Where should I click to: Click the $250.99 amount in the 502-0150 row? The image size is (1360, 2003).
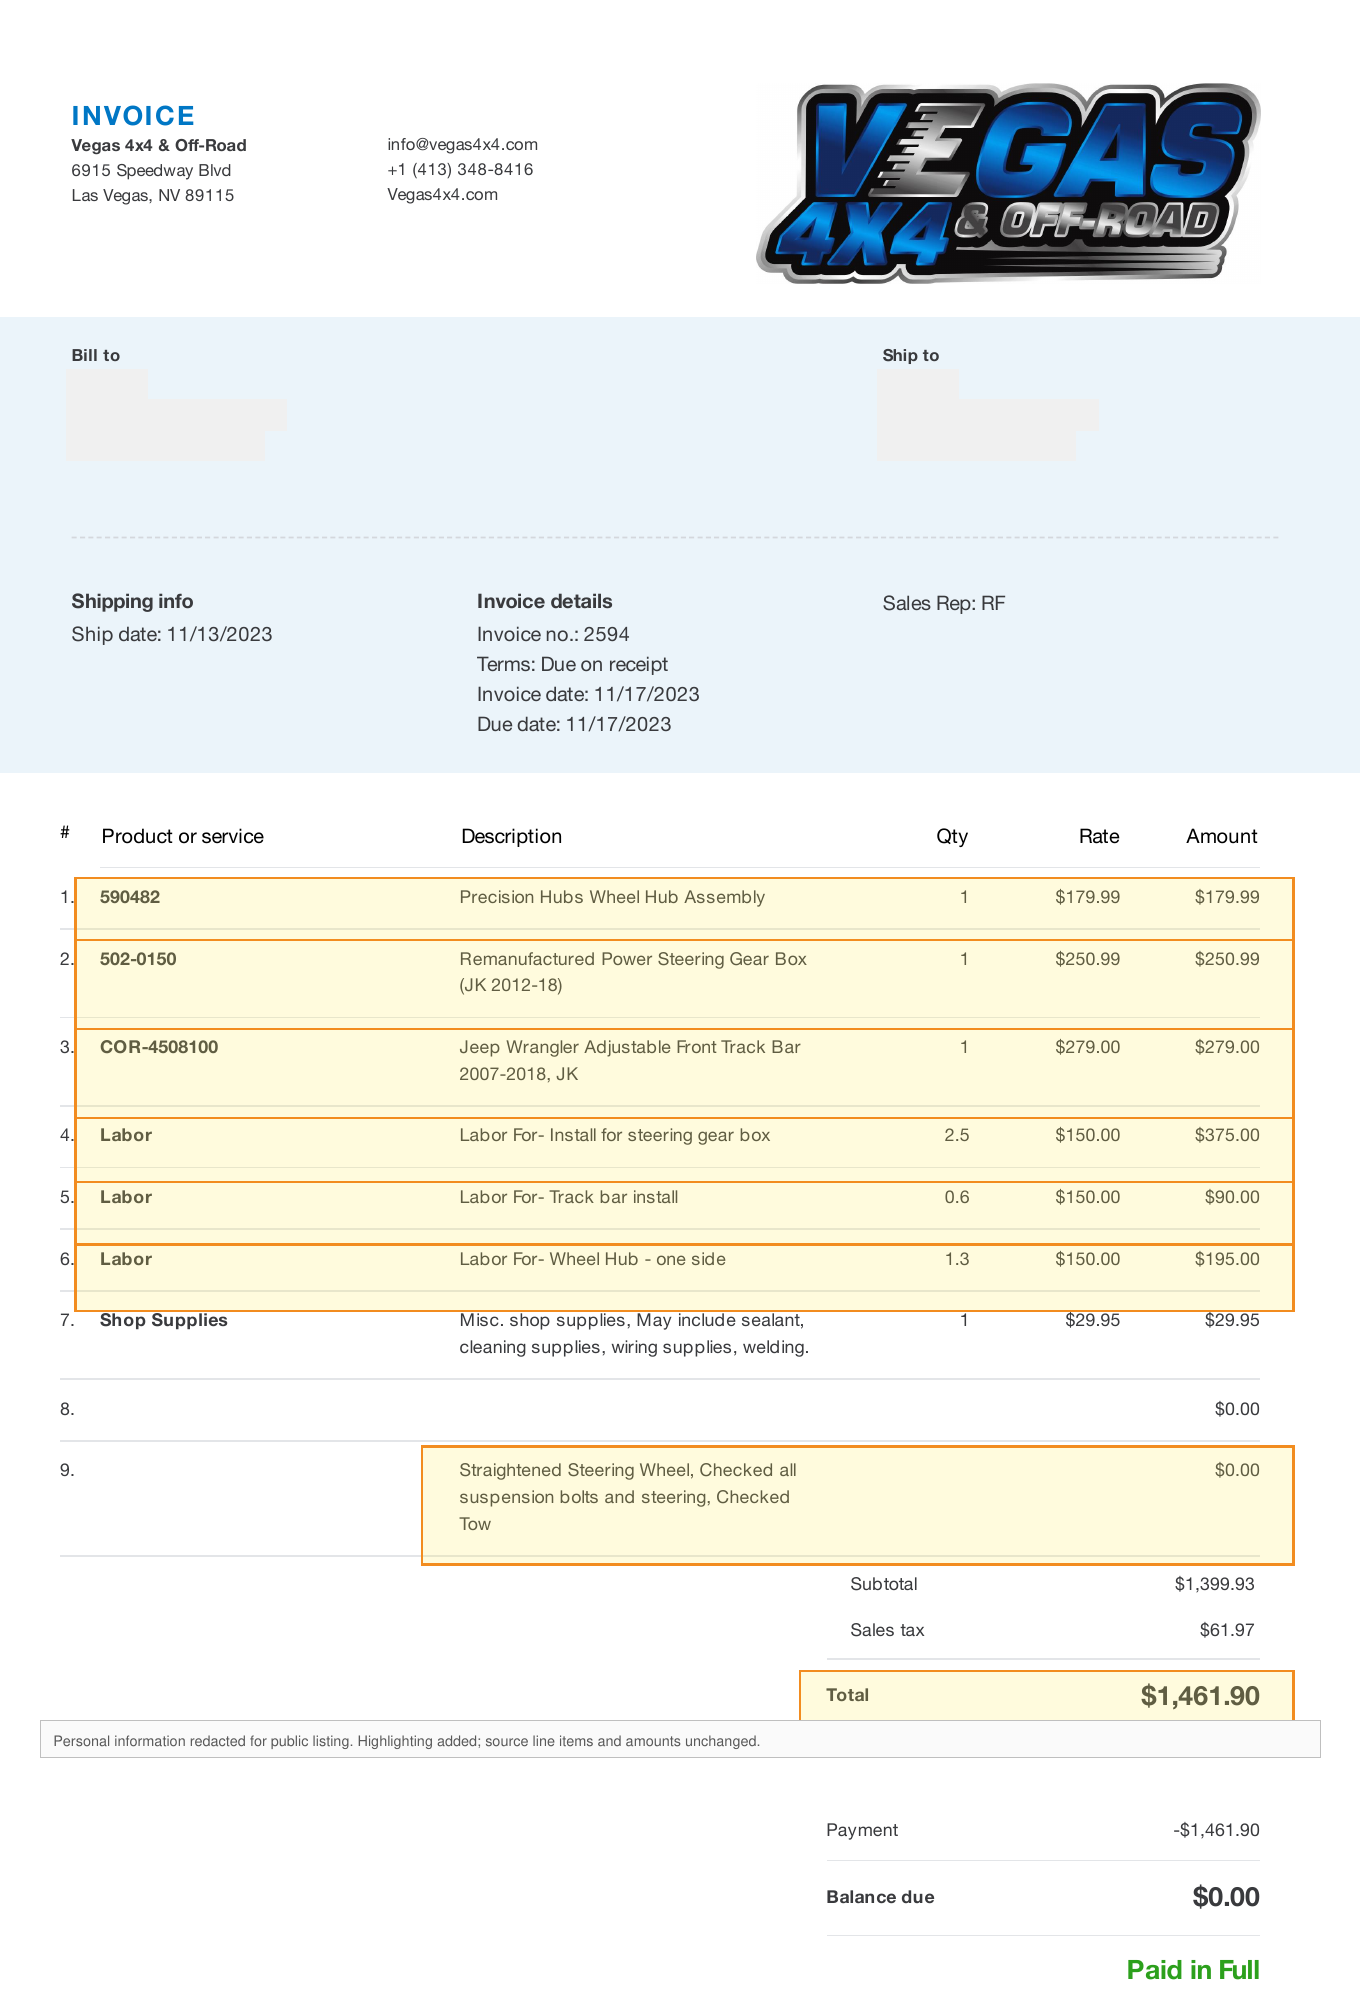1227,959
